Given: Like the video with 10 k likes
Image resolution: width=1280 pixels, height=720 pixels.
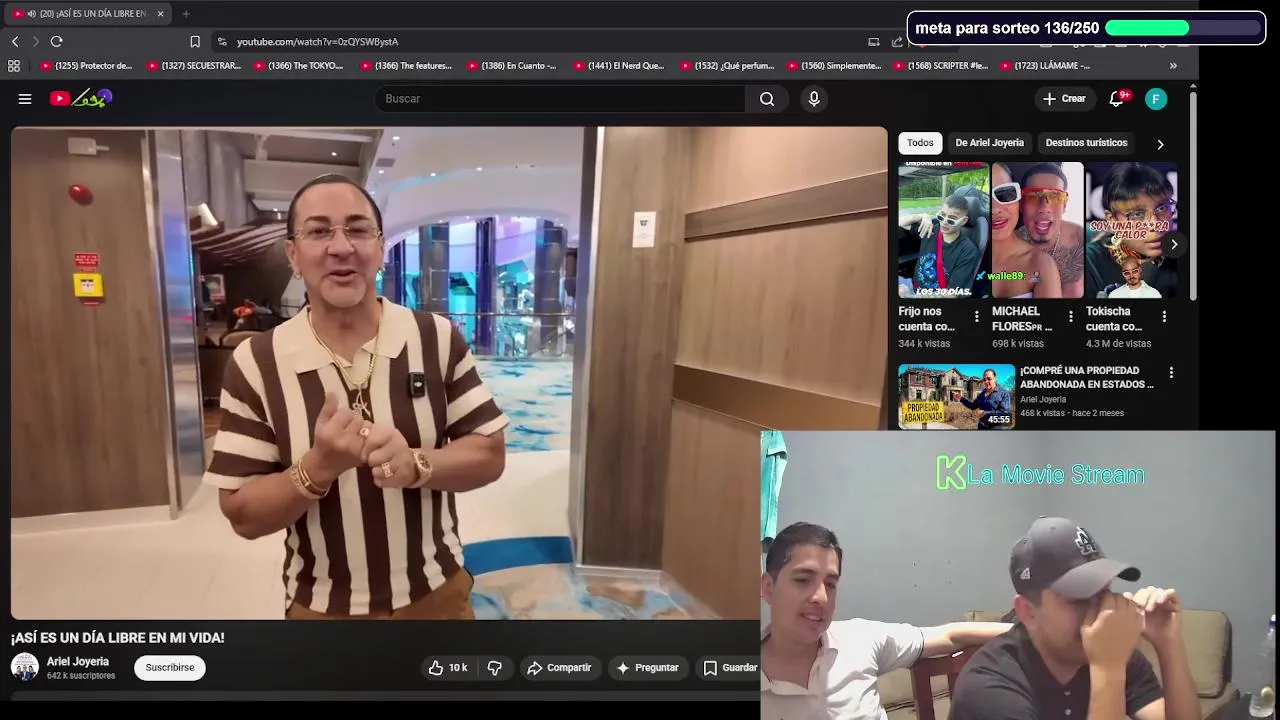Looking at the screenshot, I should 448,667.
